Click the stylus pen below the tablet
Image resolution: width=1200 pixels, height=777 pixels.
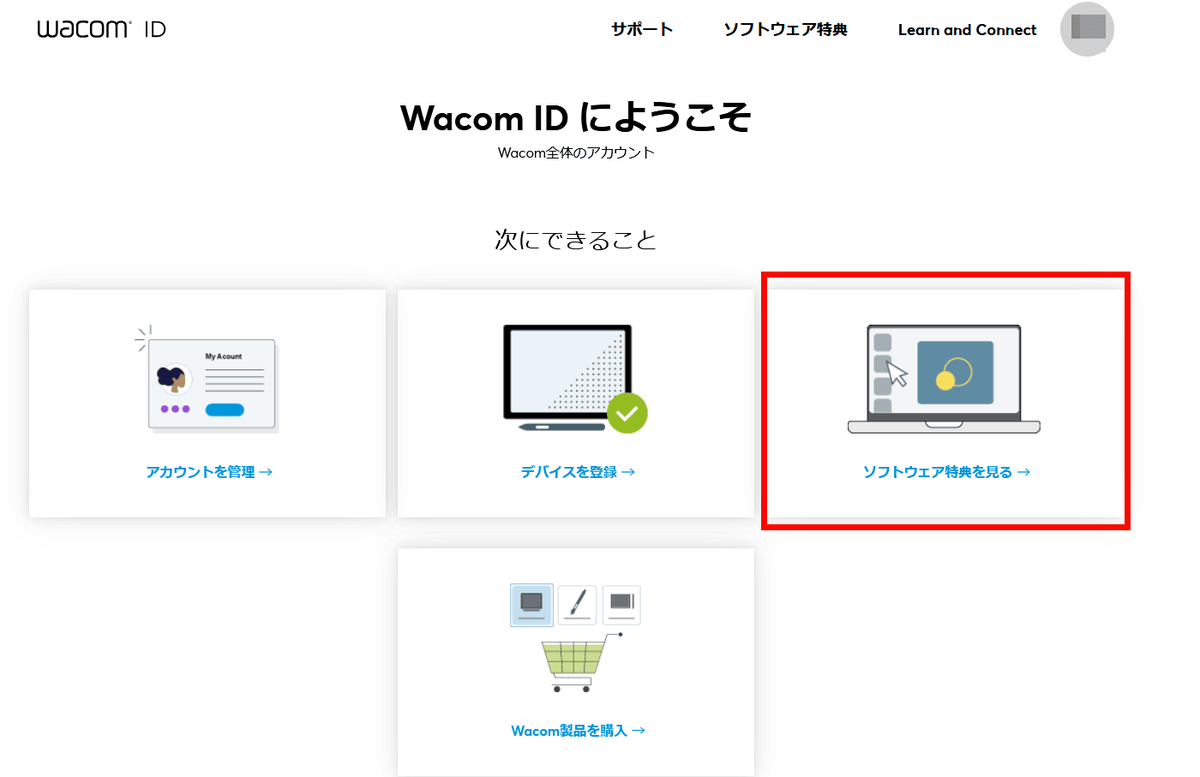pyautogui.click(x=560, y=427)
